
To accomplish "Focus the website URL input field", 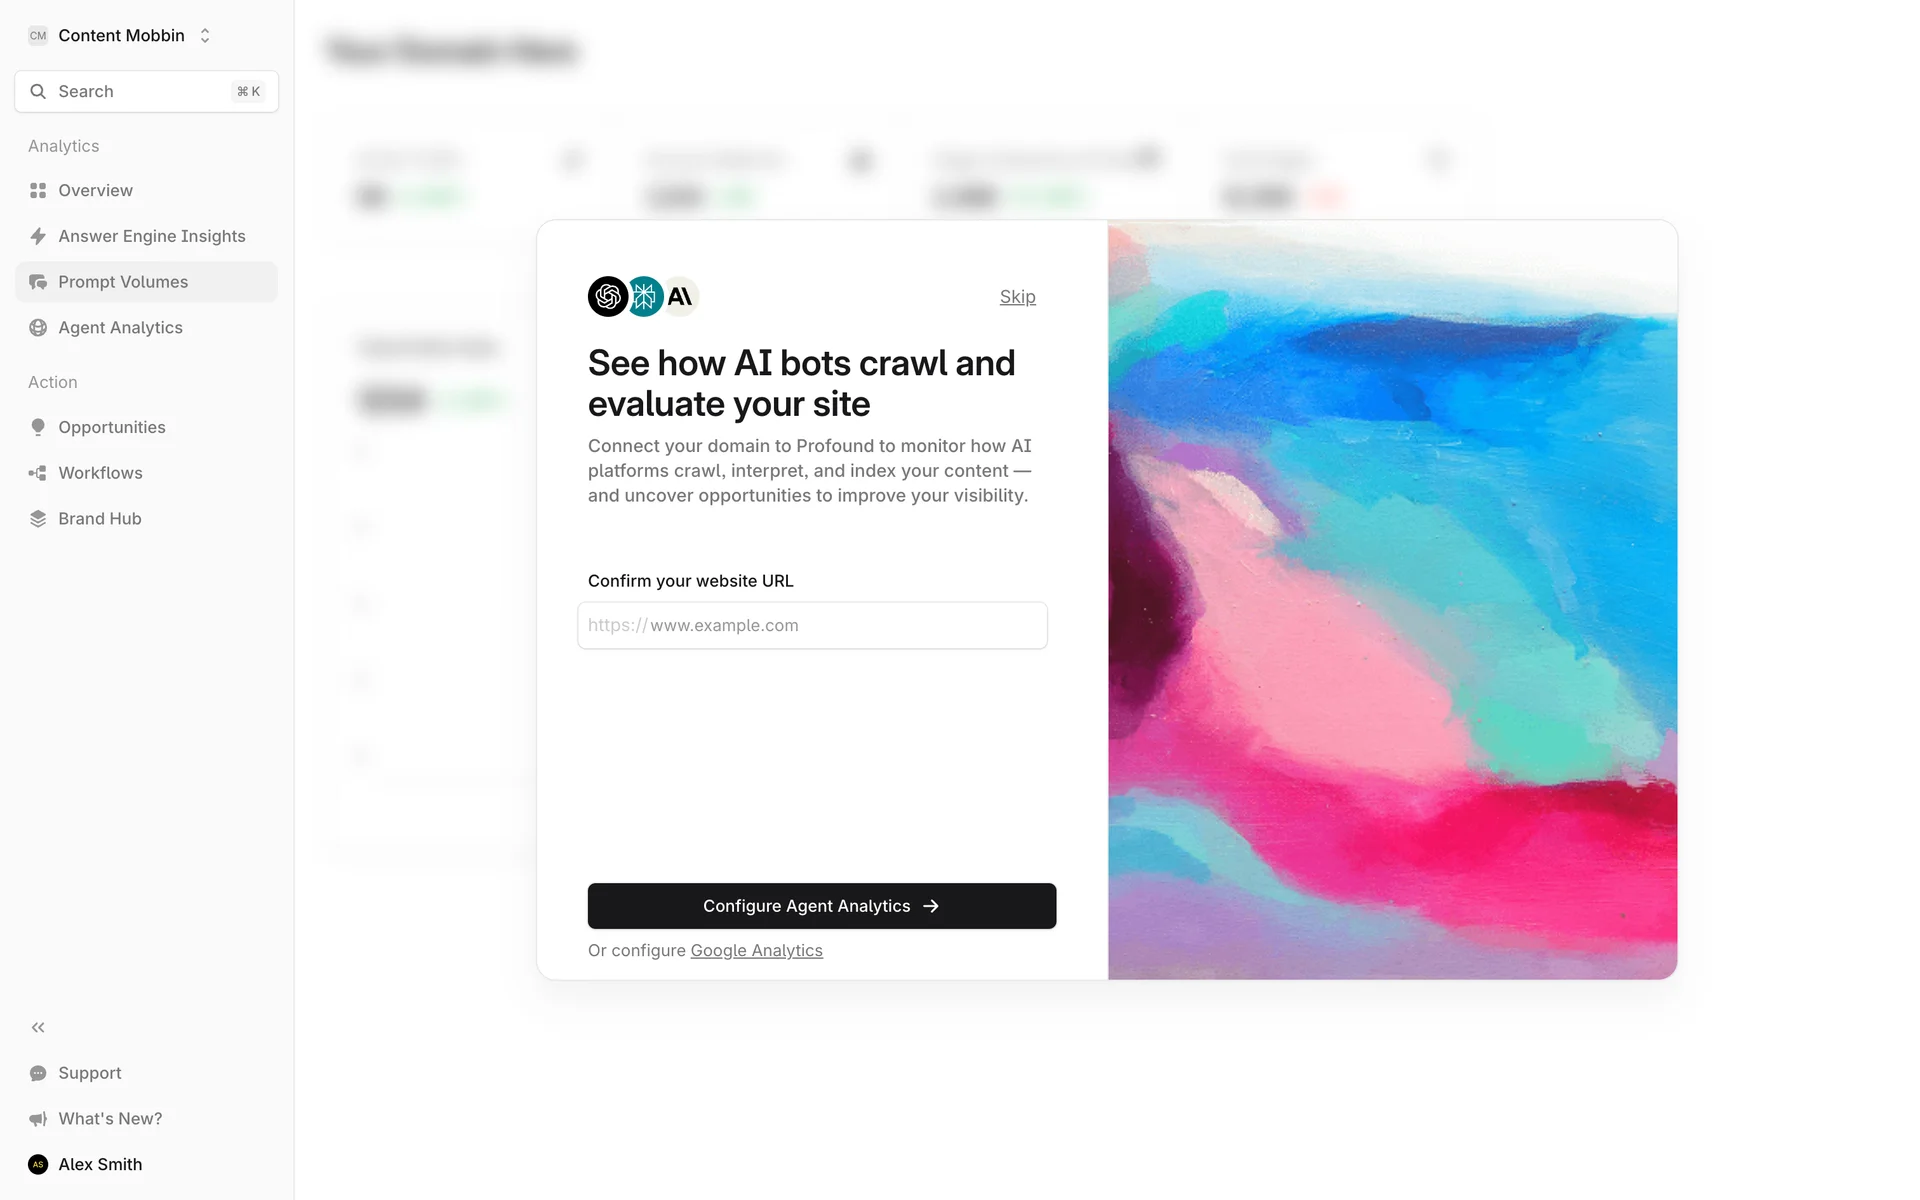I will click(812, 625).
